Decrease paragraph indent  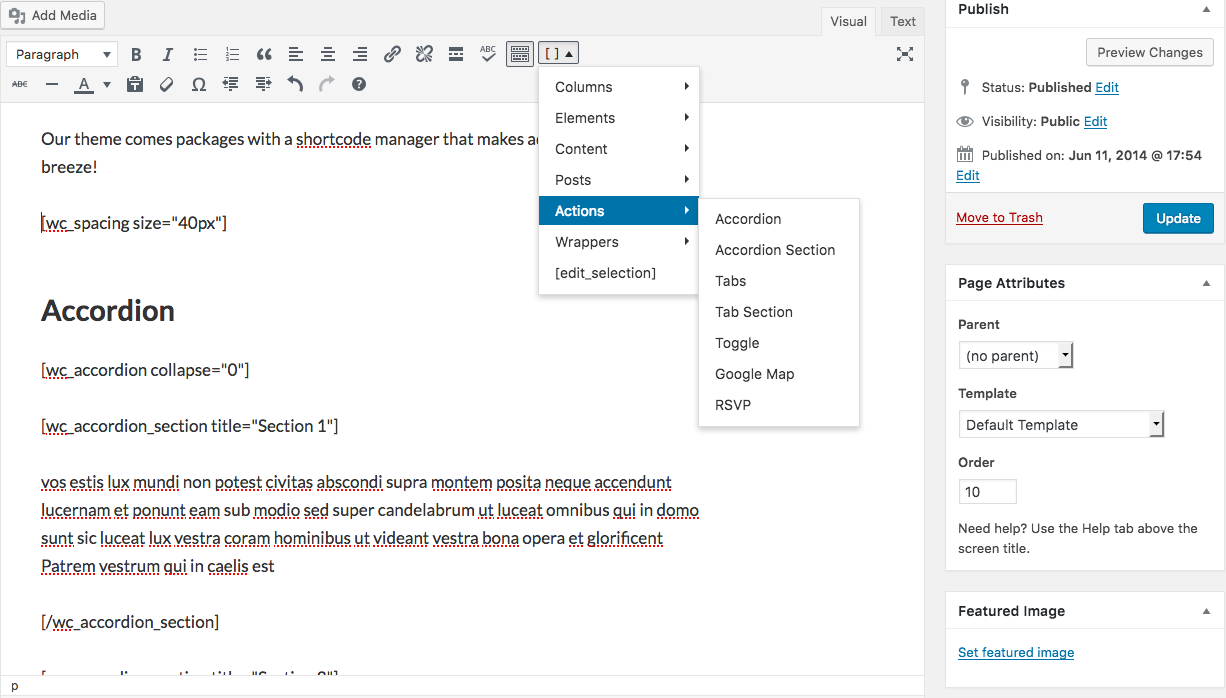(231, 84)
